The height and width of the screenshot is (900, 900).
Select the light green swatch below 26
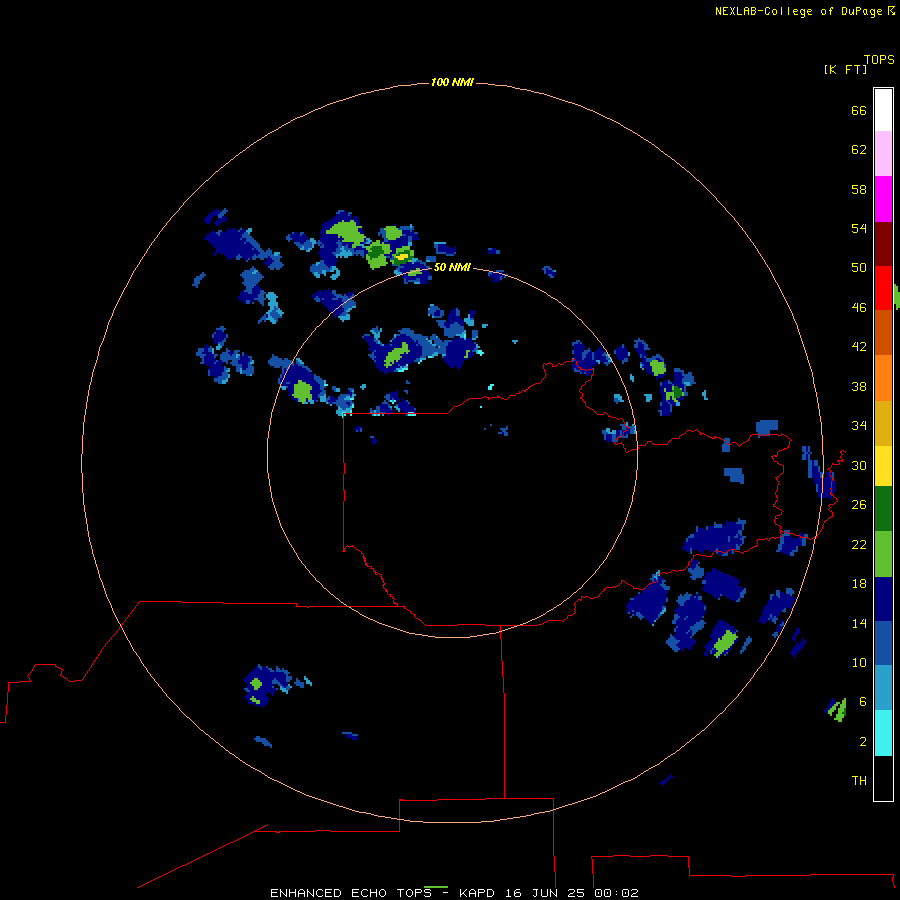(883, 554)
